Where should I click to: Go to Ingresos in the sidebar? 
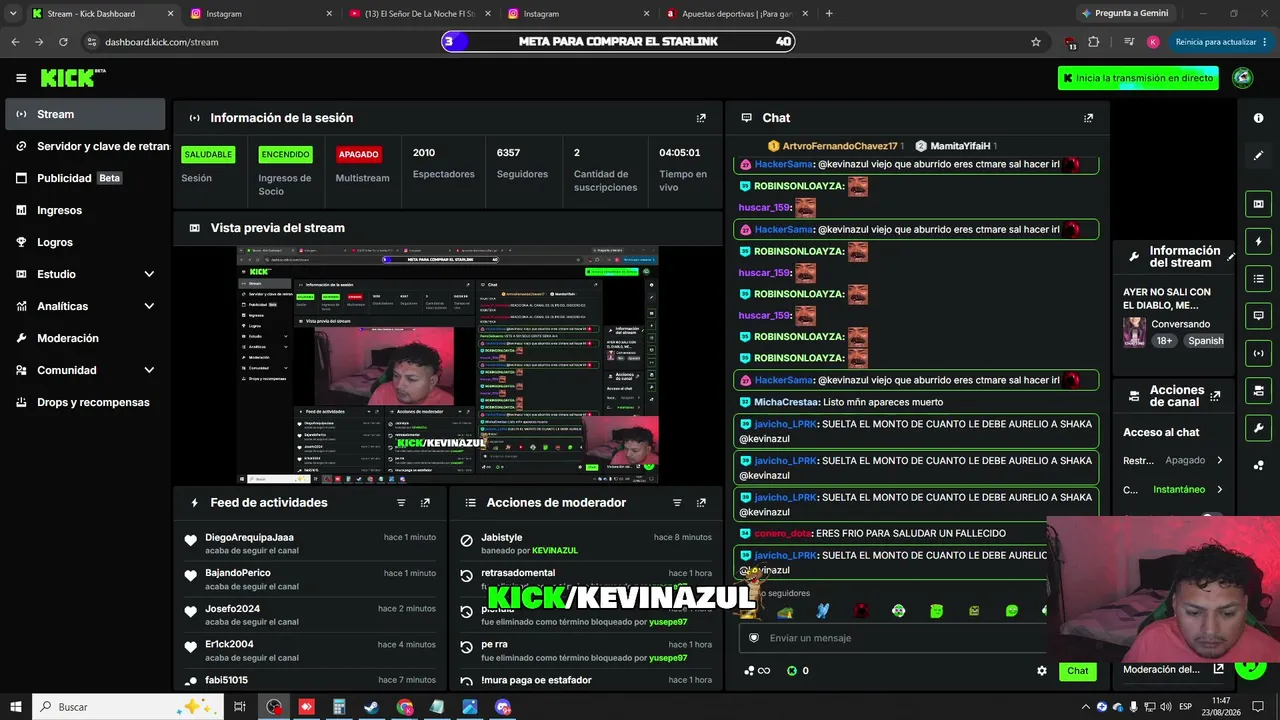tap(85, 210)
